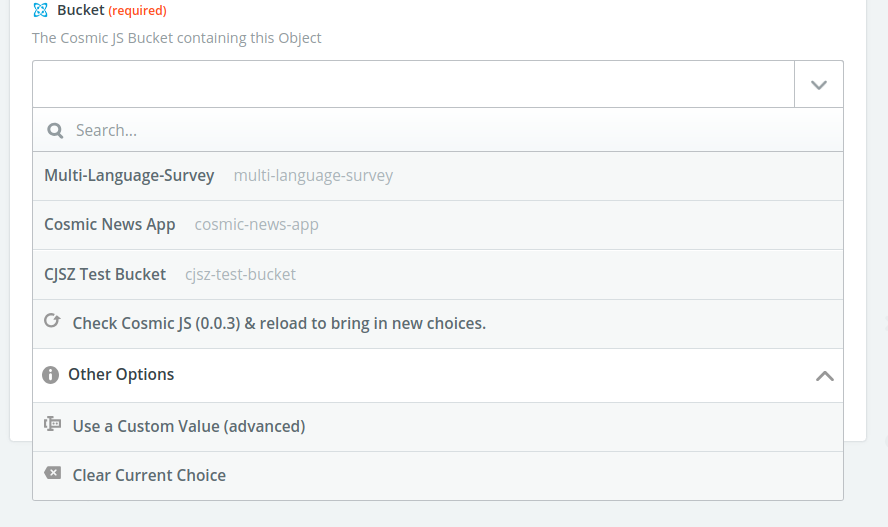Screen dimensions: 888x527
Task: Click the Cosmic JS logo beside Bucket
Action: tap(40, 11)
